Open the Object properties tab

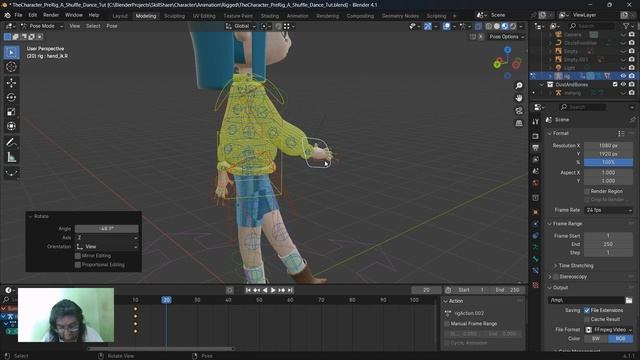536,212
